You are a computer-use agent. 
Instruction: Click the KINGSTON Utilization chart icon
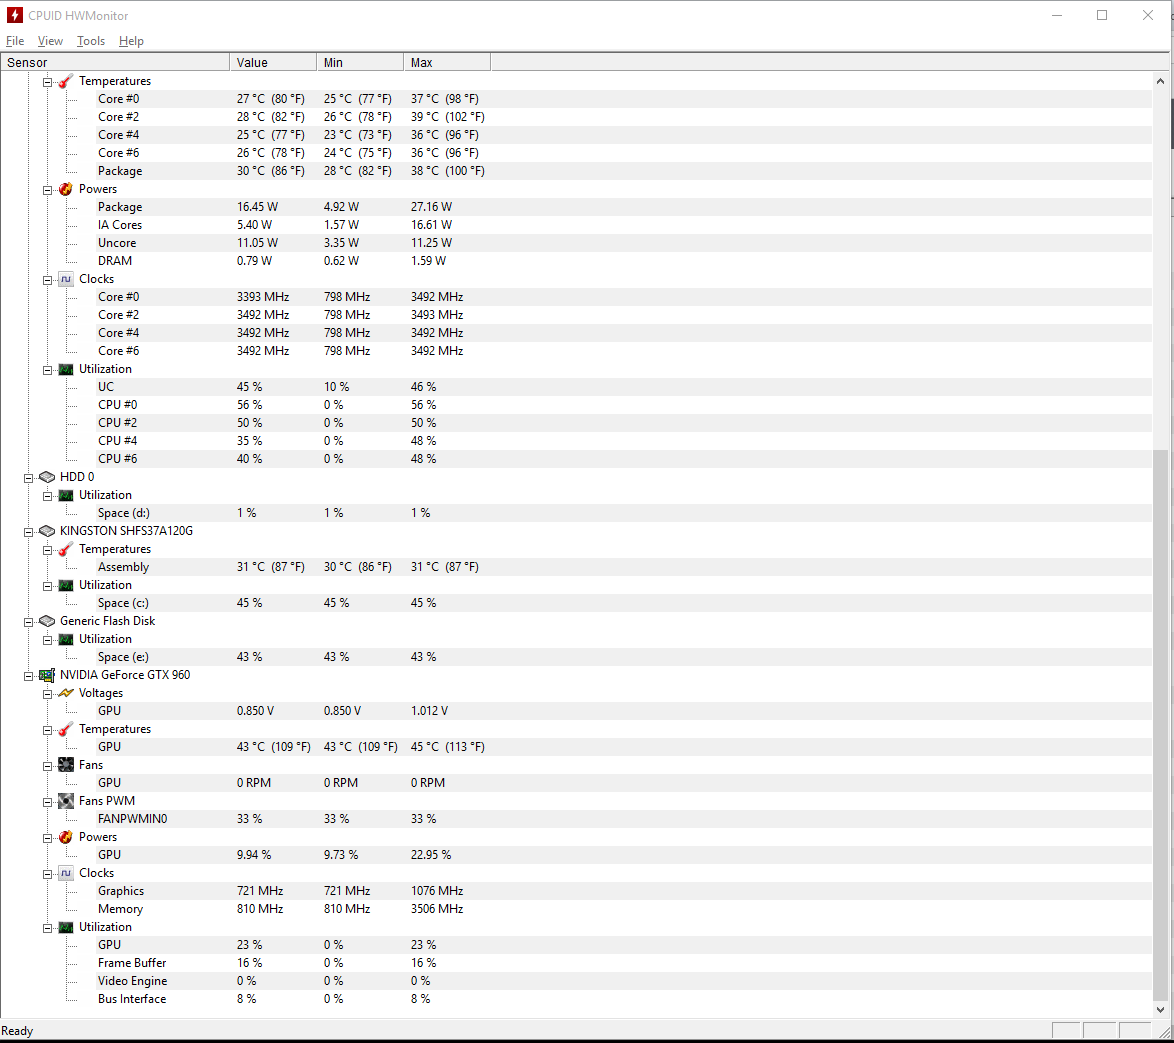pos(66,585)
